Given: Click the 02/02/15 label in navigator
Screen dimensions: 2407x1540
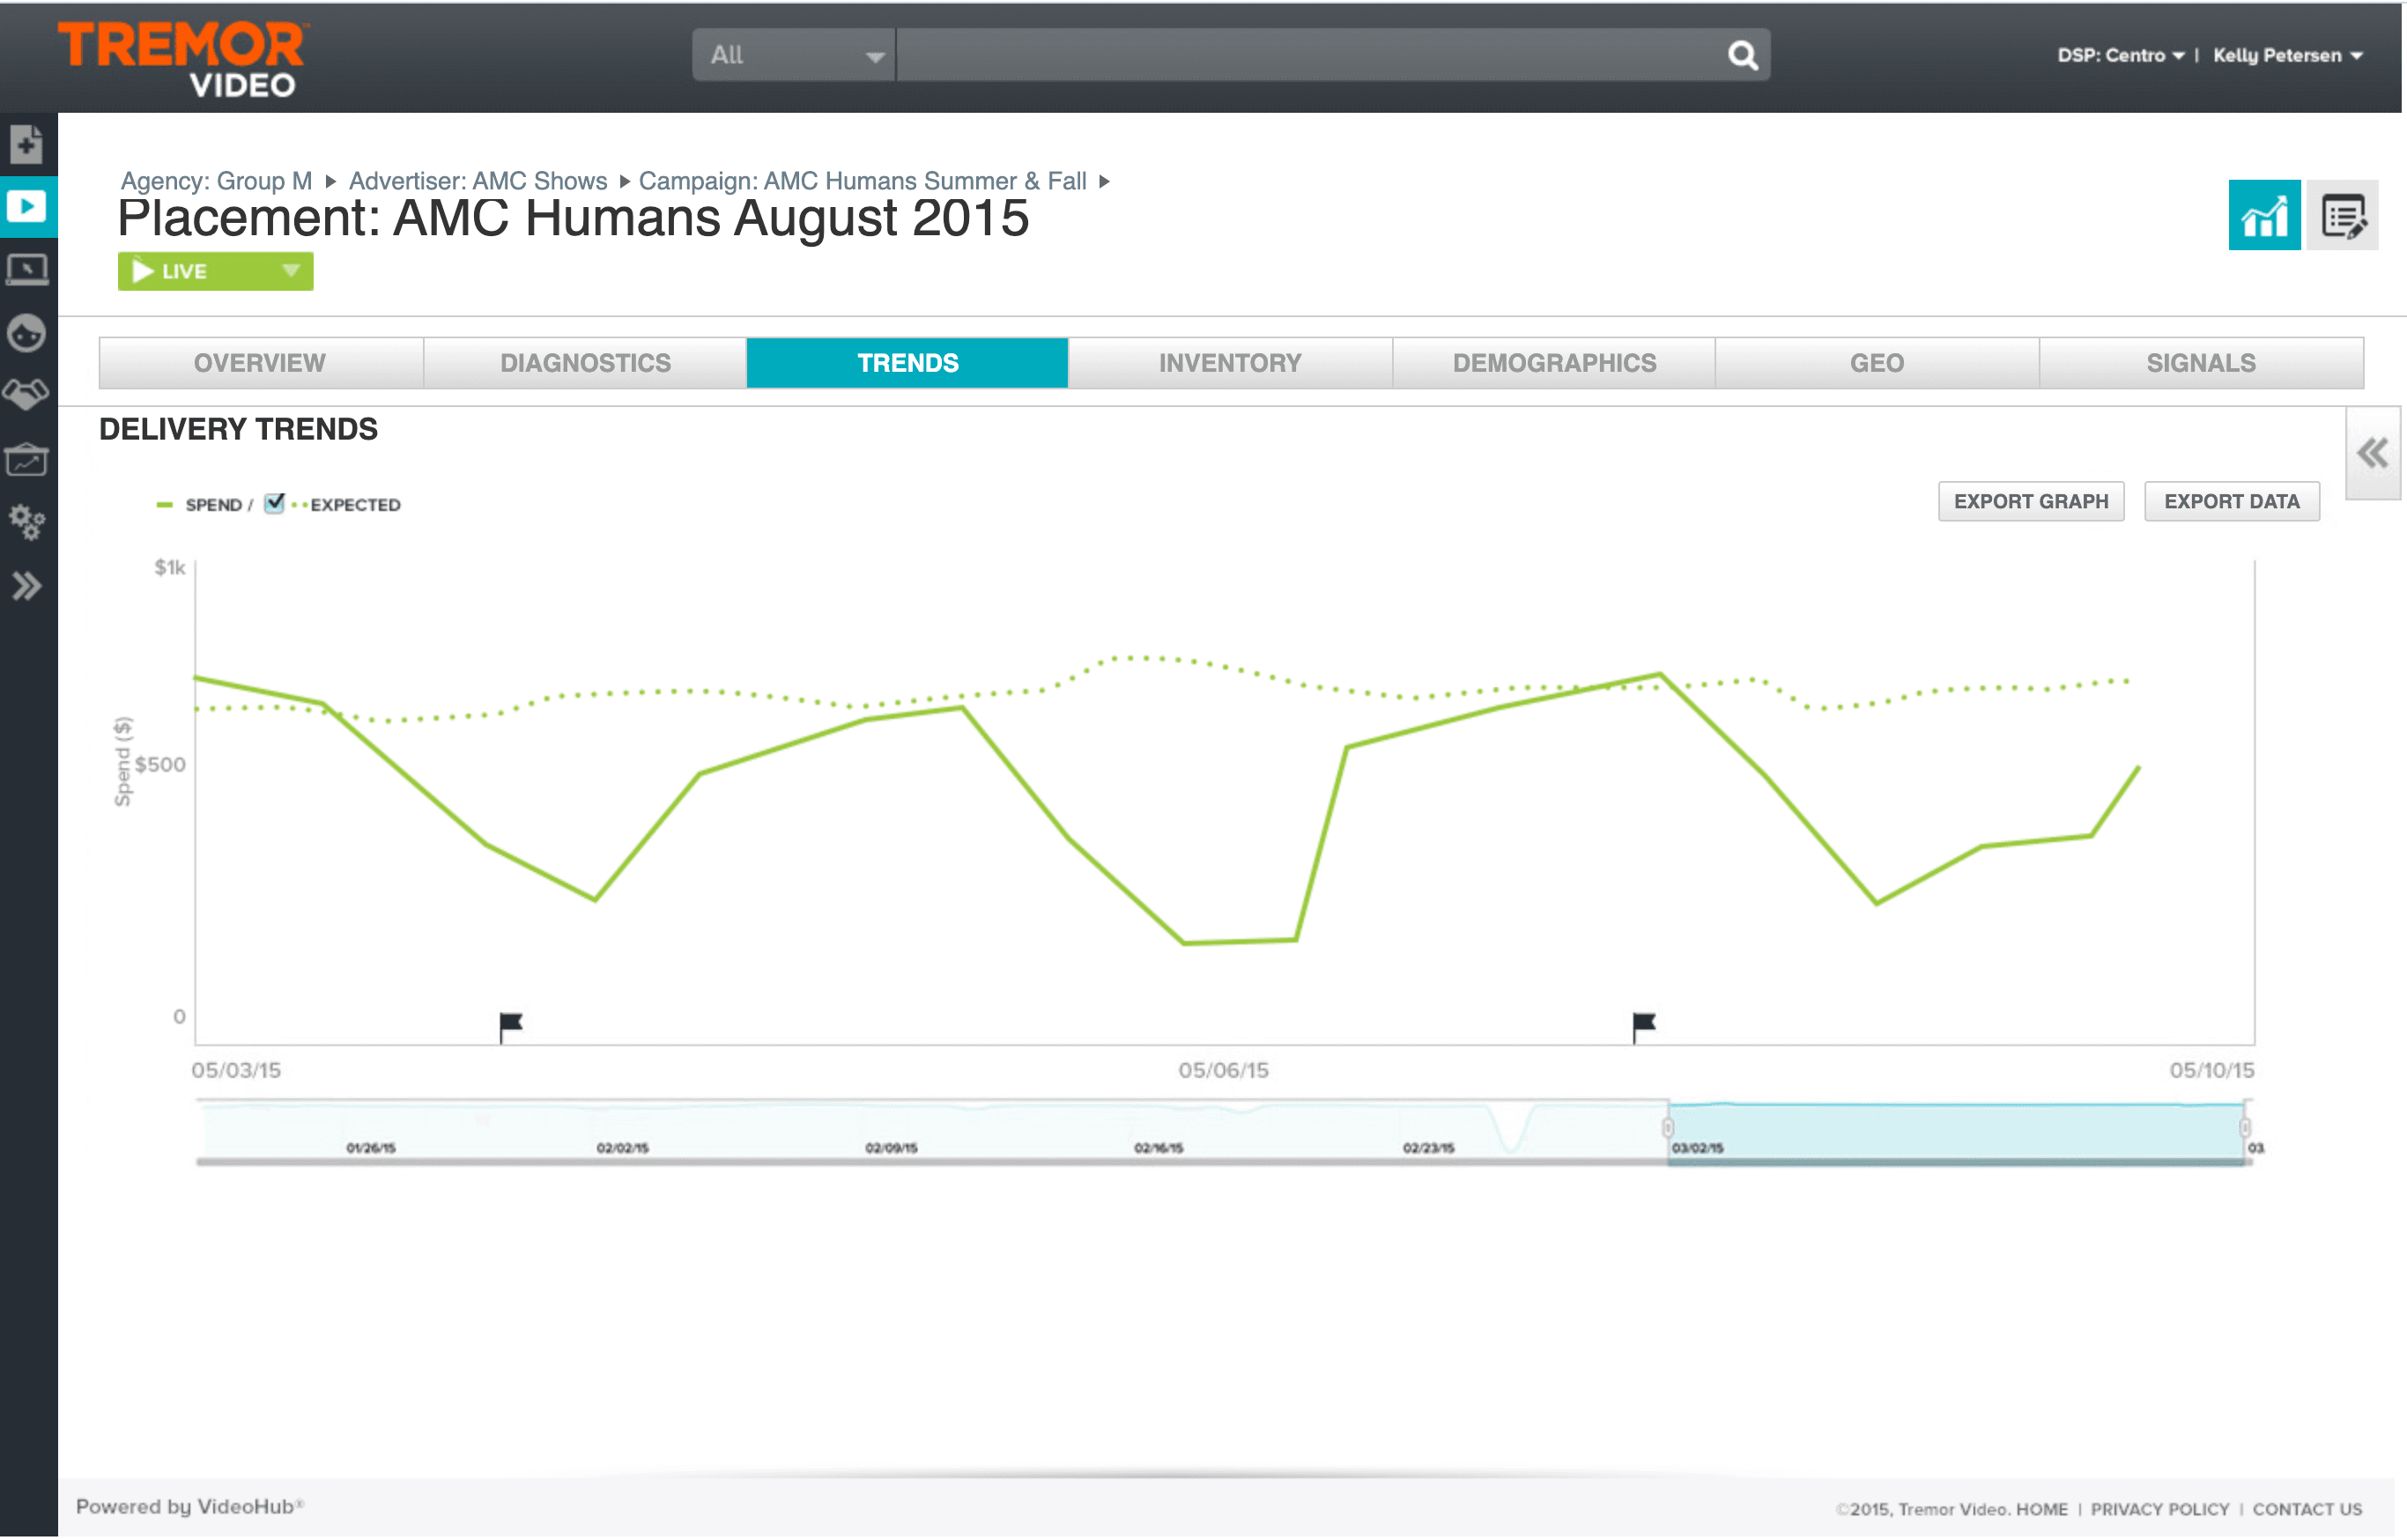Looking at the screenshot, I should click(622, 1148).
